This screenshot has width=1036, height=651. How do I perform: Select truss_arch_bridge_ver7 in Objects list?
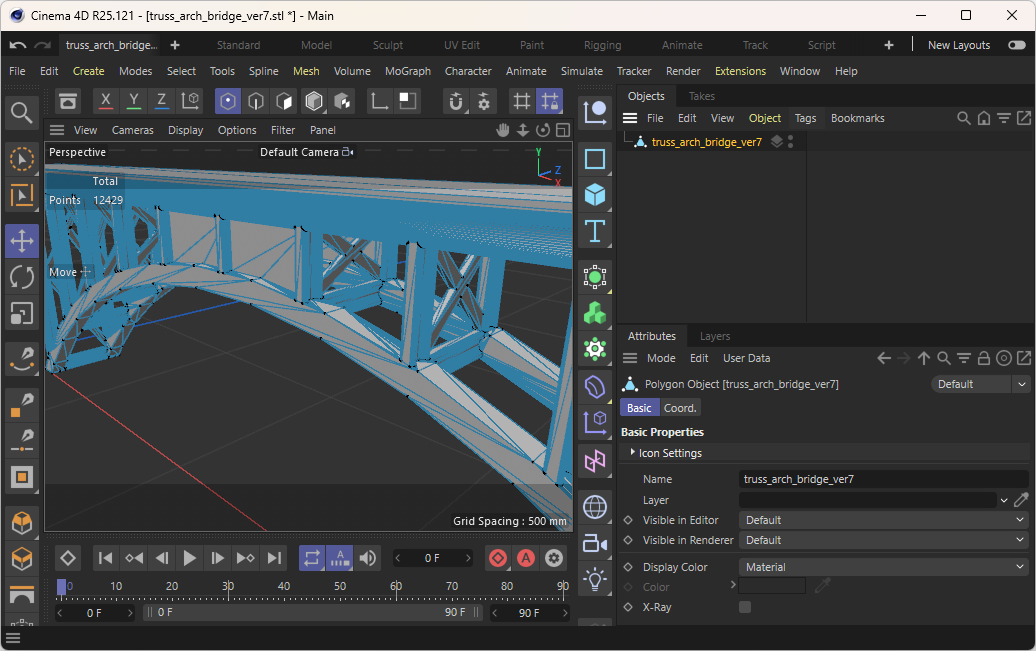tap(706, 142)
